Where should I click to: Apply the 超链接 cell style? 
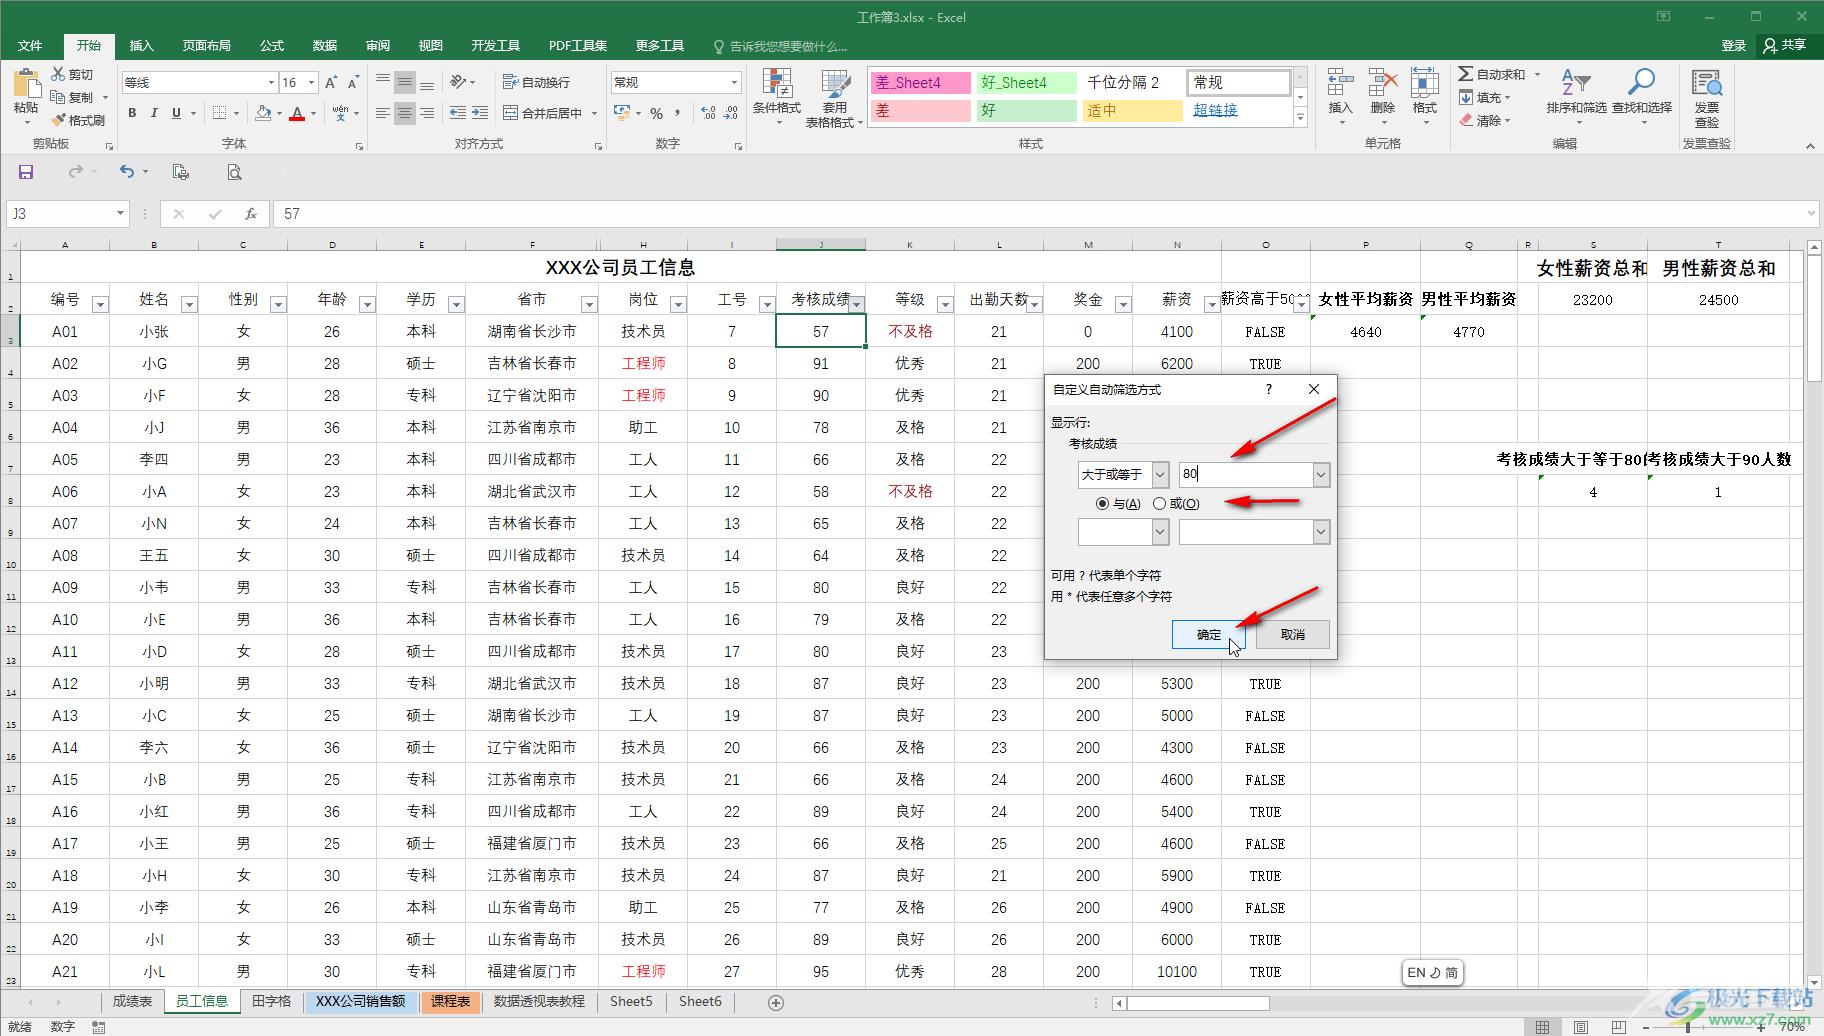pos(1239,110)
